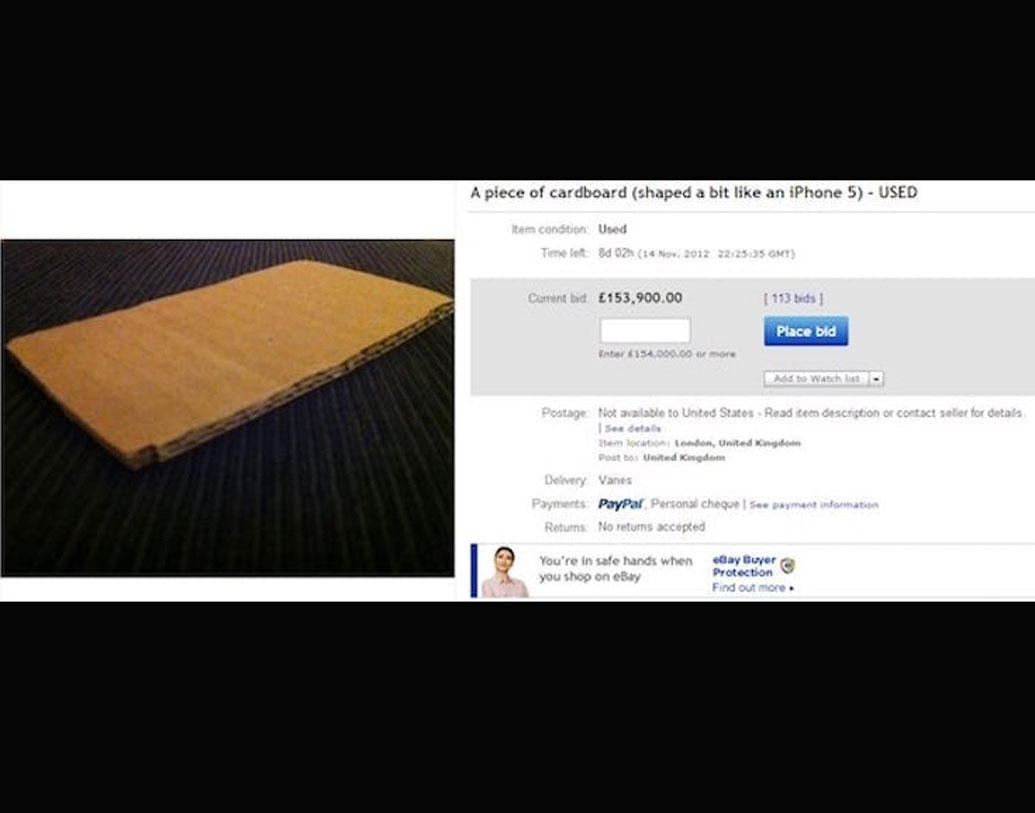Click the time left end date text
Screen dimensions: 1035x813
coord(716,253)
